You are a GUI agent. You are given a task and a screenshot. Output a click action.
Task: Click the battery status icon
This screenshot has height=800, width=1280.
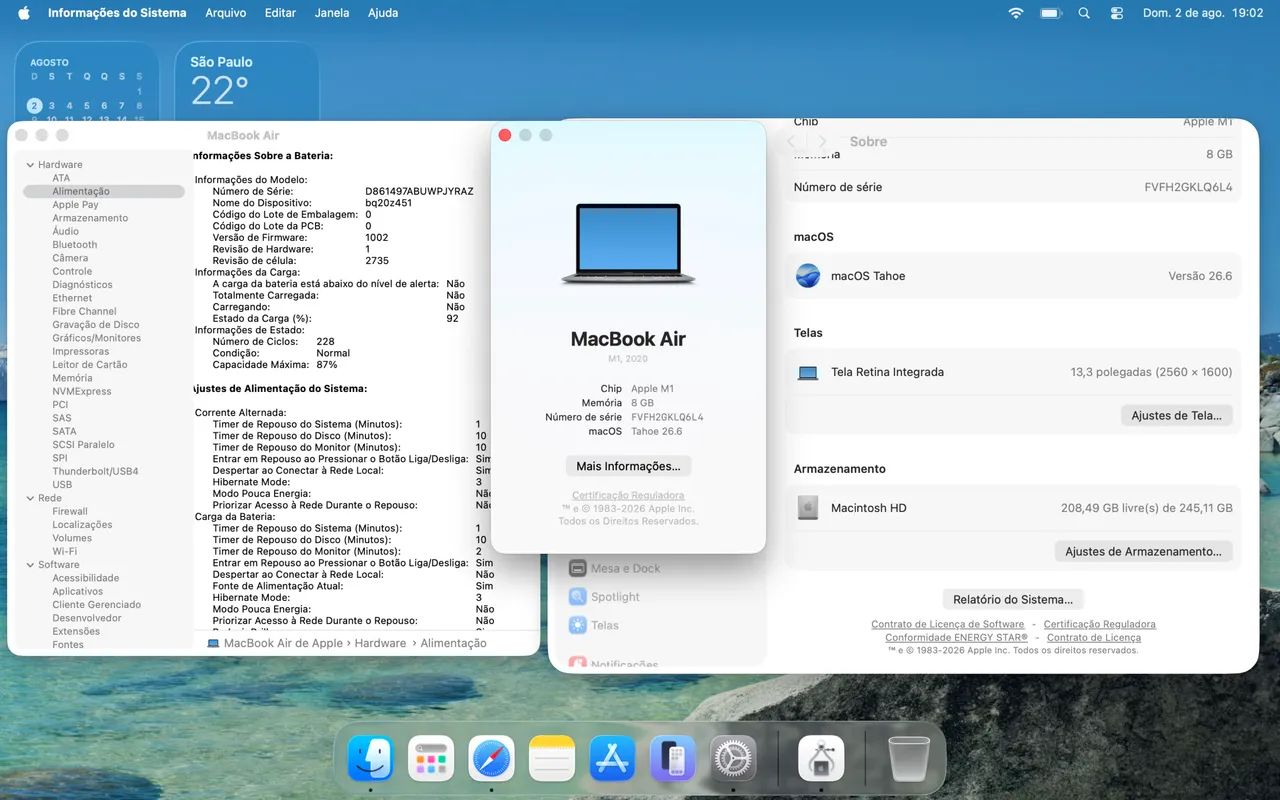coord(1050,13)
